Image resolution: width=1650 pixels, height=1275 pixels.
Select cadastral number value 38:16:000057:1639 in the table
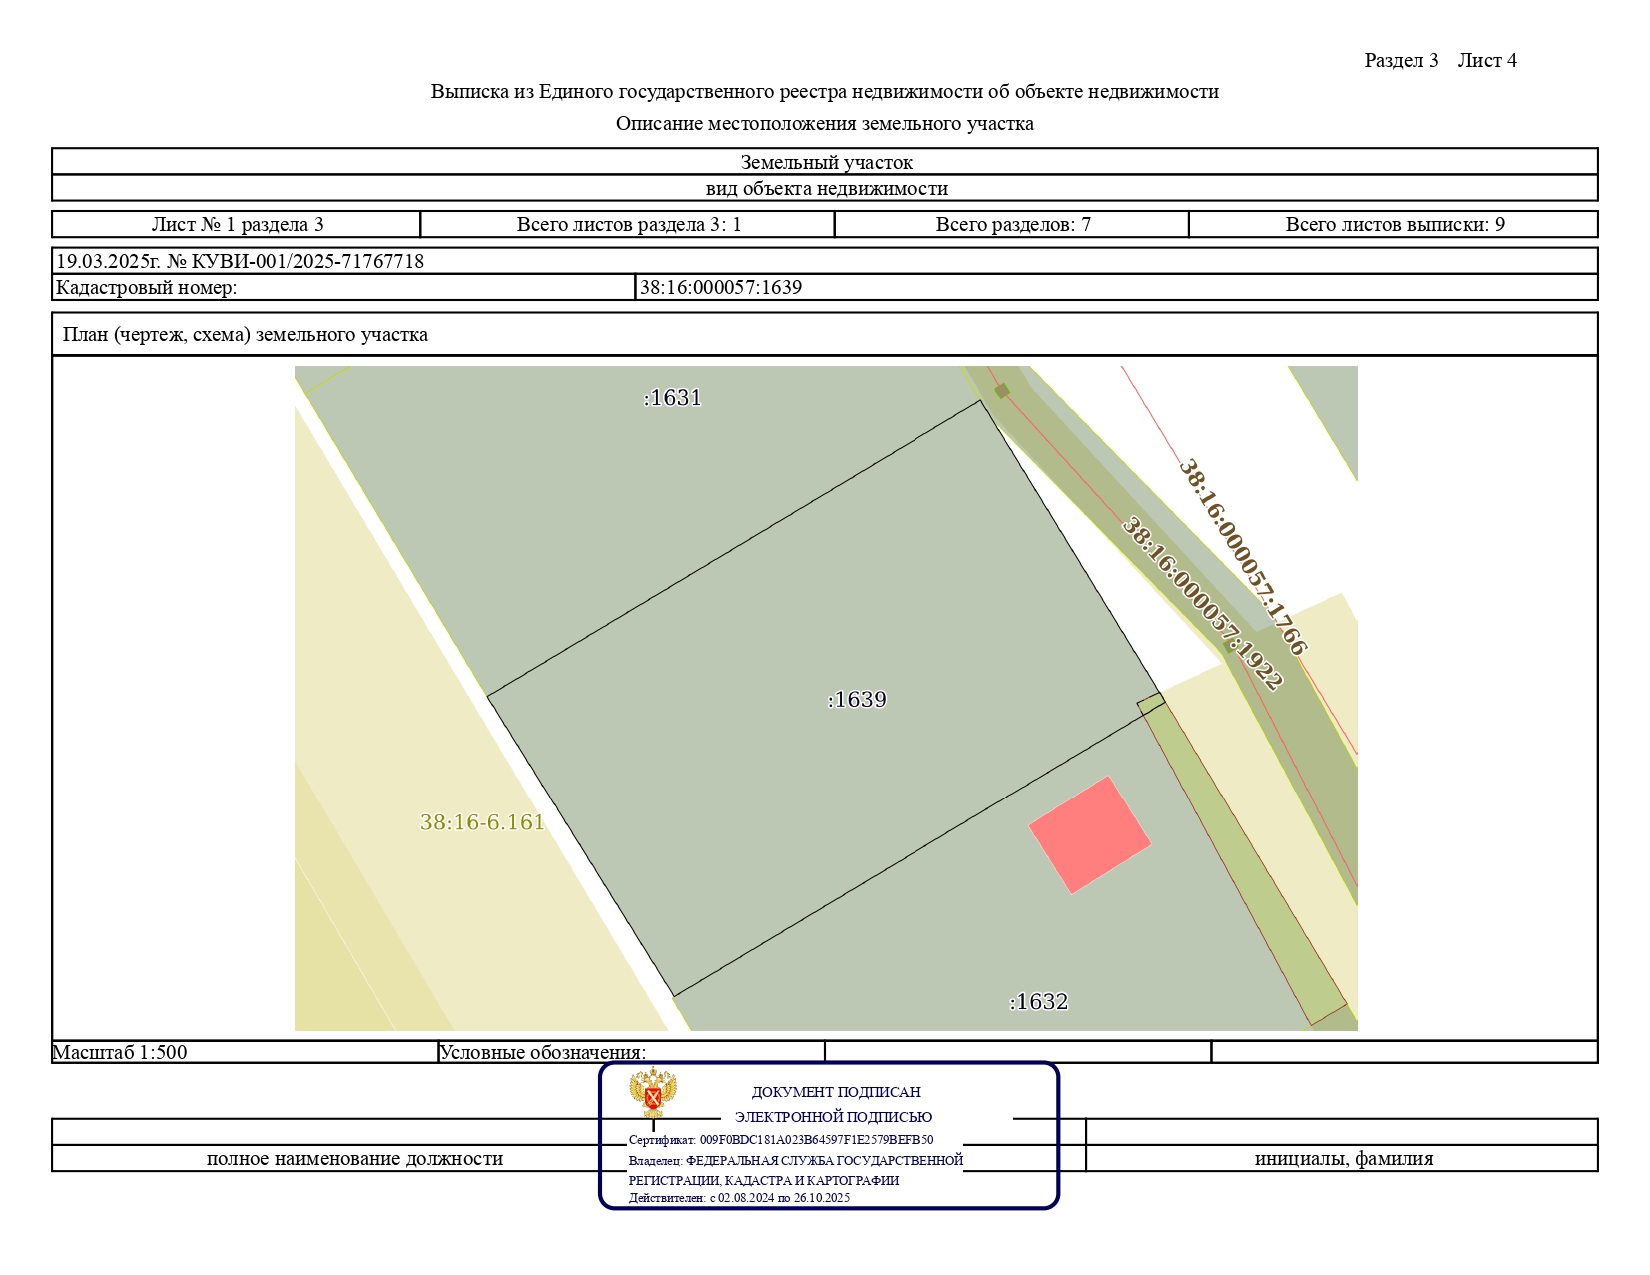tap(721, 288)
